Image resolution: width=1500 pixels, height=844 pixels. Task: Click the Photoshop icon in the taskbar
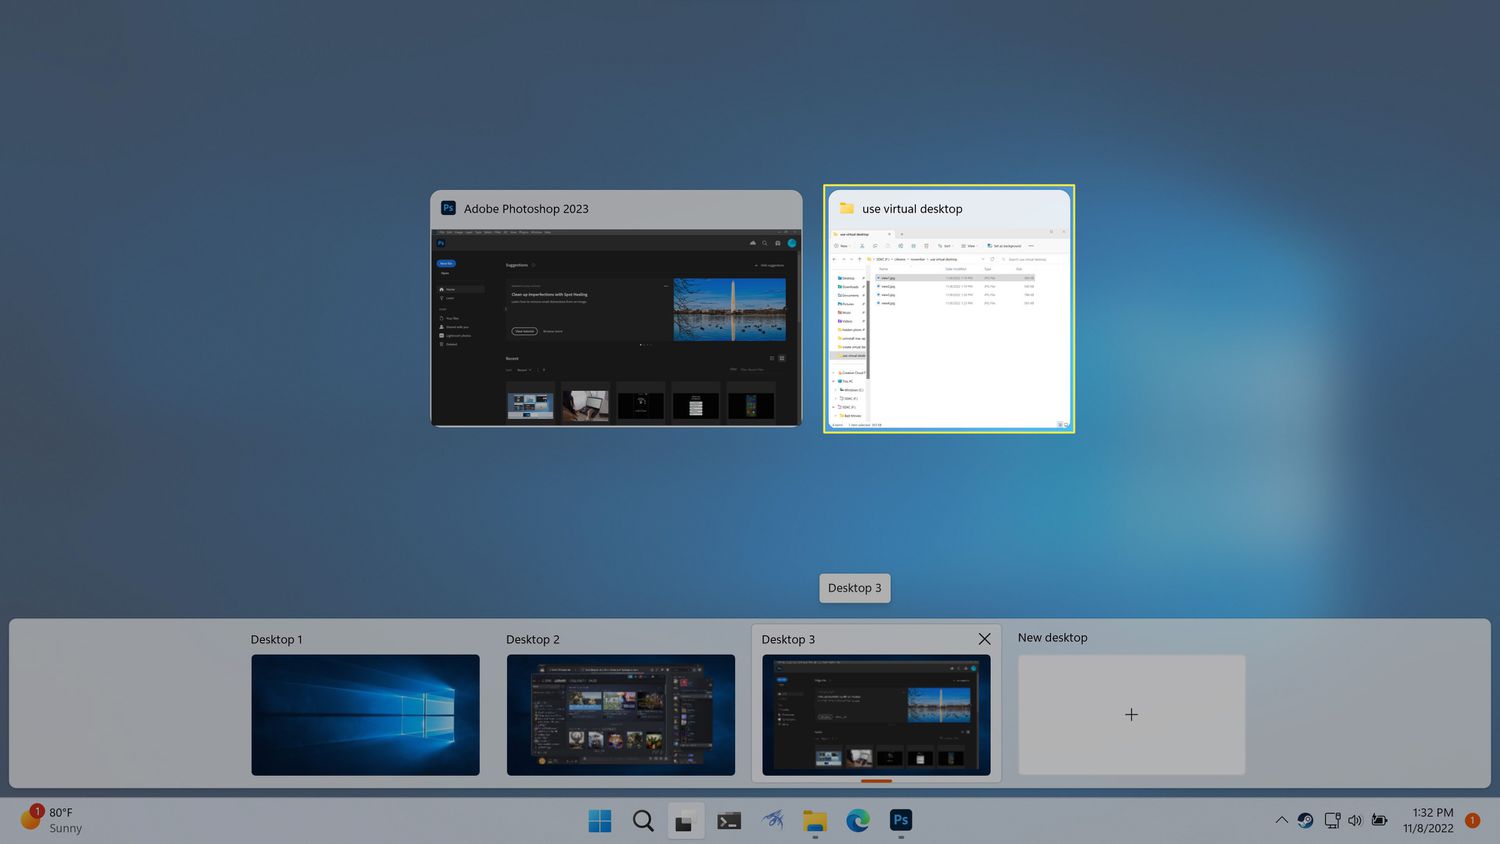pos(901,821)
